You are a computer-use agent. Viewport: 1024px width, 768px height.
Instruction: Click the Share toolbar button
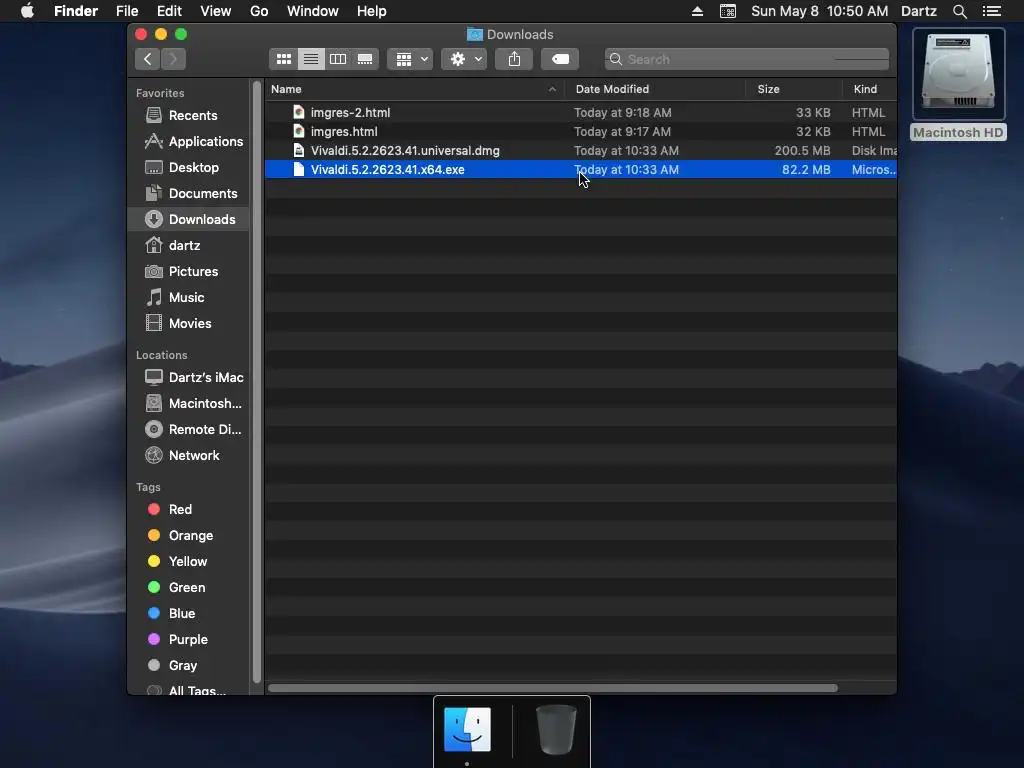[515, 59]
